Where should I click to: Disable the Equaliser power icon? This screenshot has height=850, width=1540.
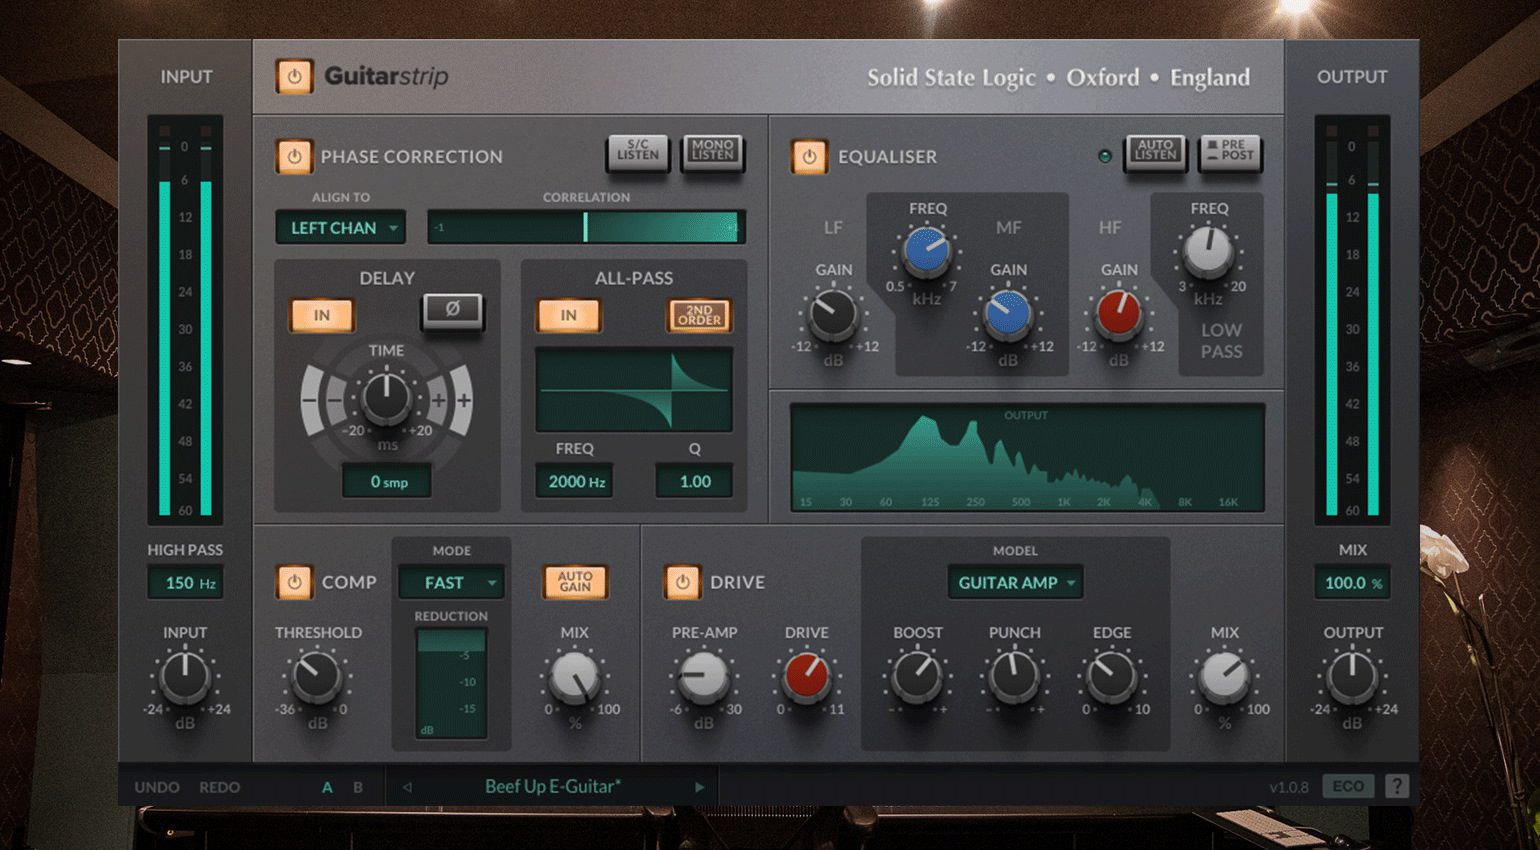coord(809,156)
